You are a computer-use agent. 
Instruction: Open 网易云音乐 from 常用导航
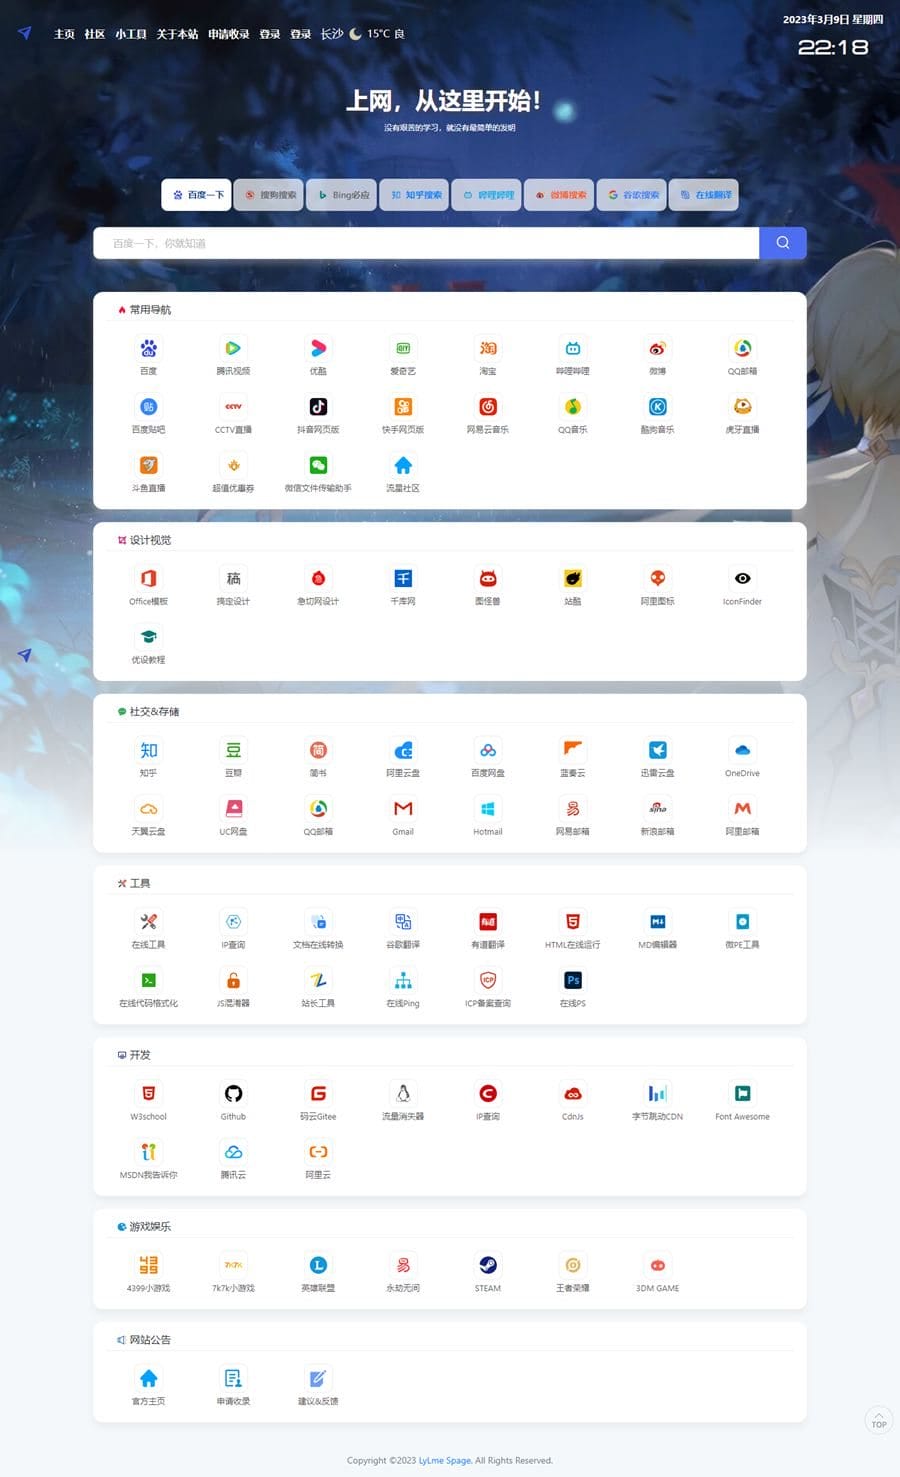pos(487,413)
